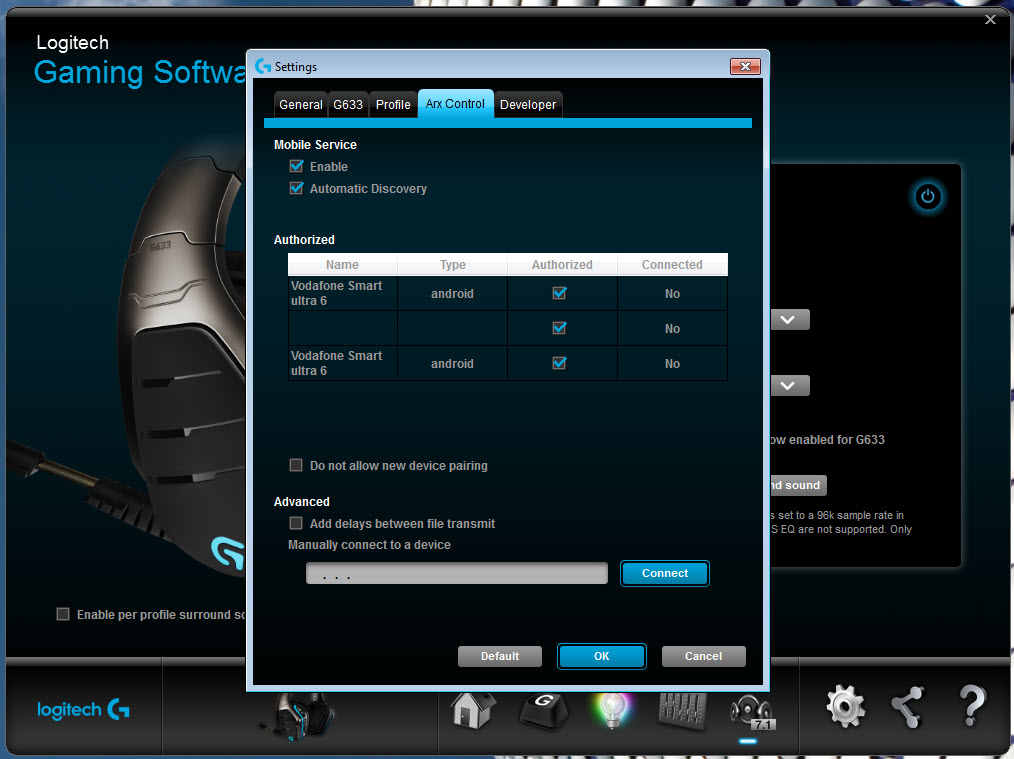Click android type in last device row
Image resolution: width=1014 pixels, height=759 pixels.
pyautogui.click(x=453, y=363)
